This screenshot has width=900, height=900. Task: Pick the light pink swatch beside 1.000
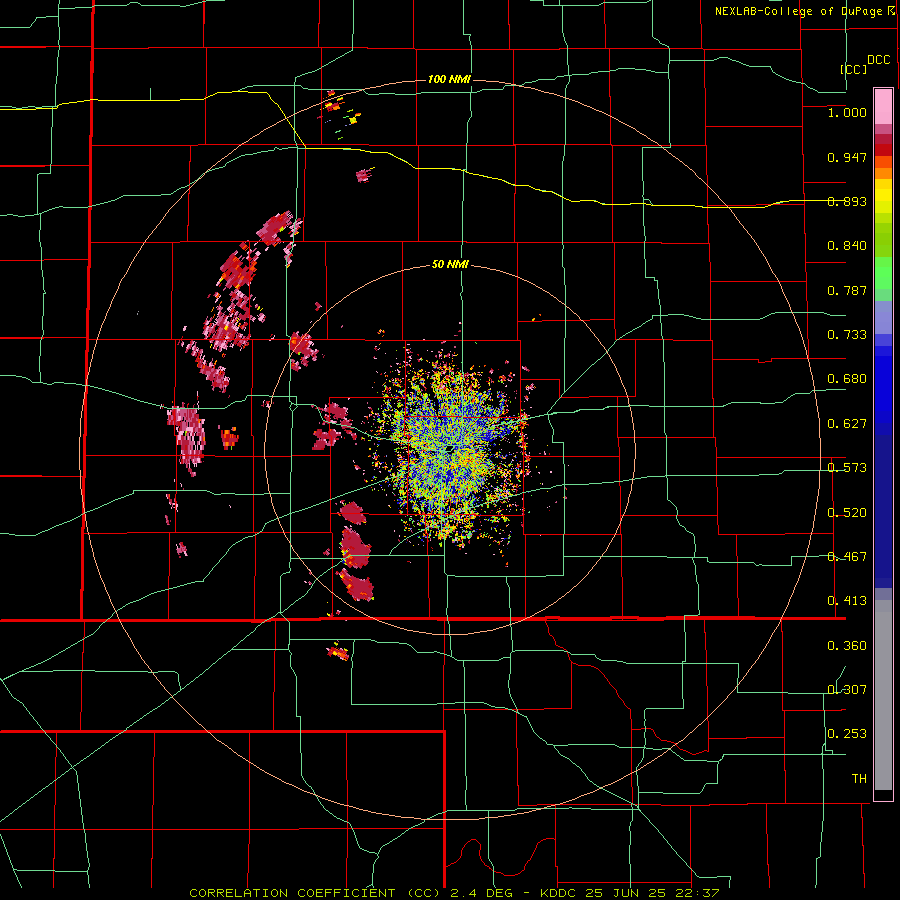[883, 107]
